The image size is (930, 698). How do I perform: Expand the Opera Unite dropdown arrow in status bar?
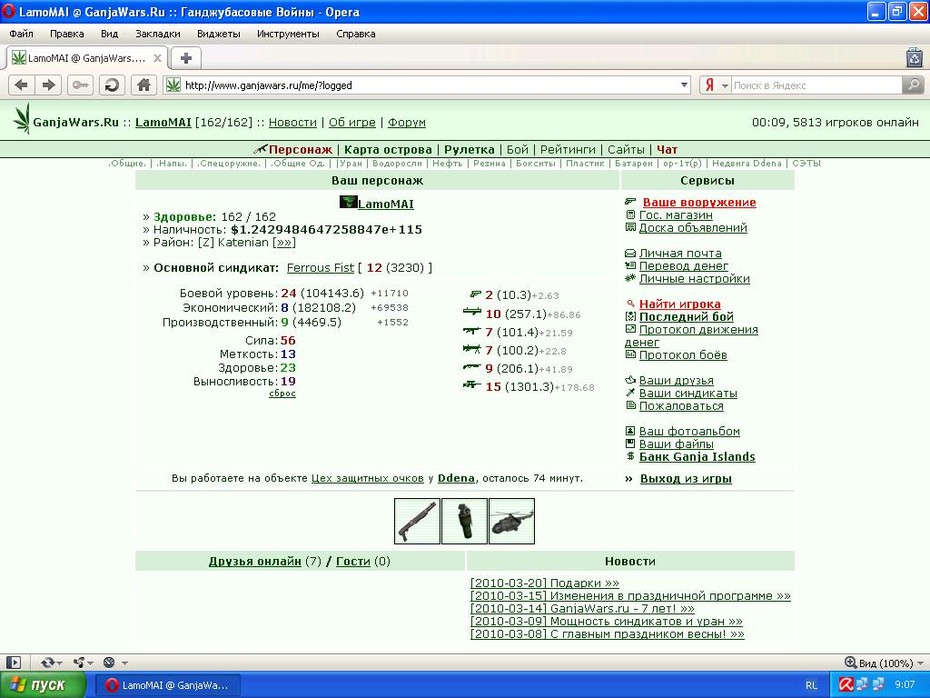(90, 663)
